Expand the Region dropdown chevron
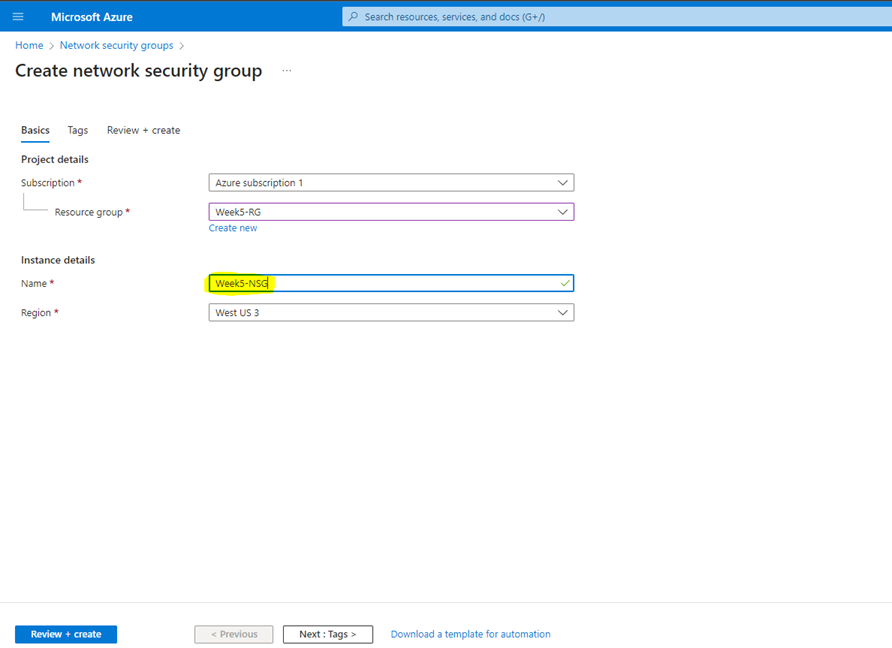 tap(563, 312)
